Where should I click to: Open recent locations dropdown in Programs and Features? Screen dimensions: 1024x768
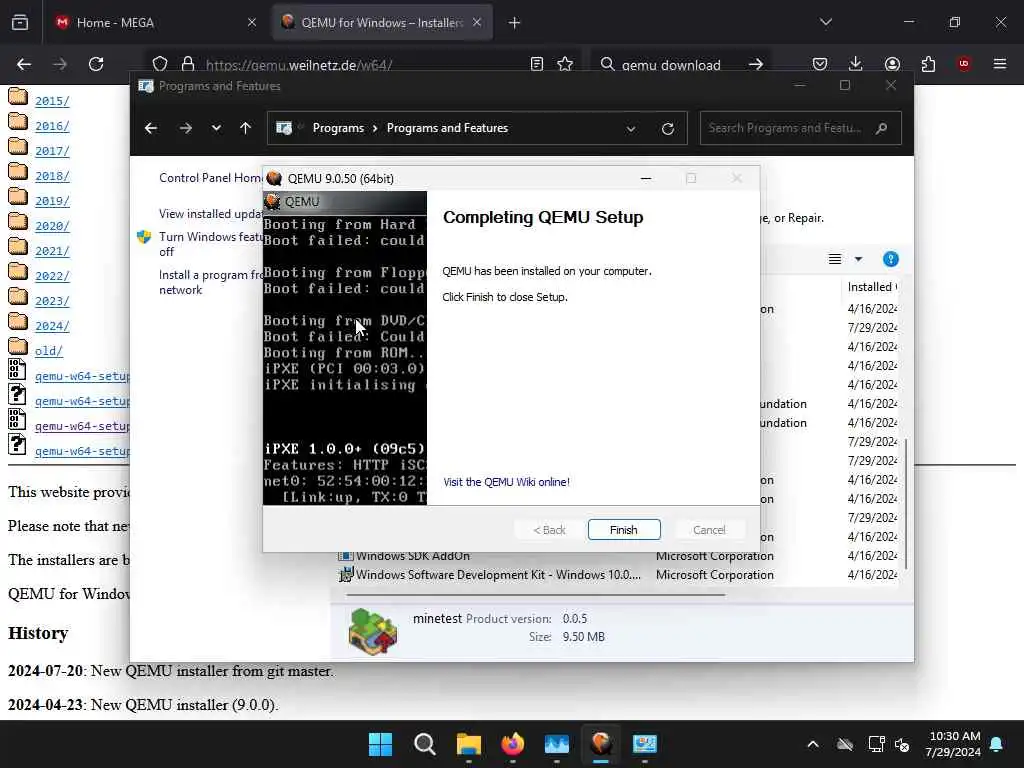(216, 128)
